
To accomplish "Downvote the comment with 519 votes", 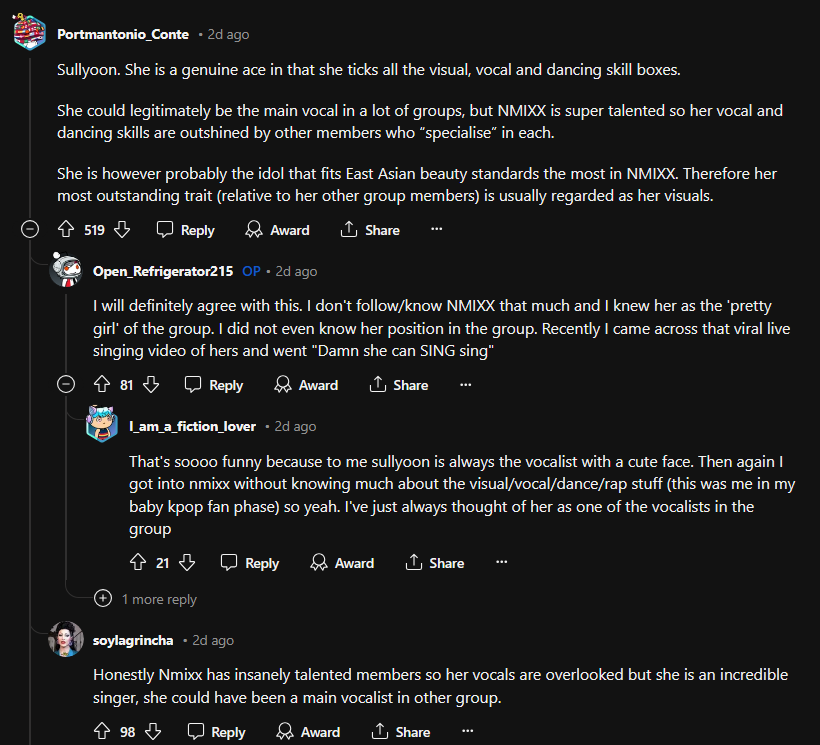I will point(122,230).
